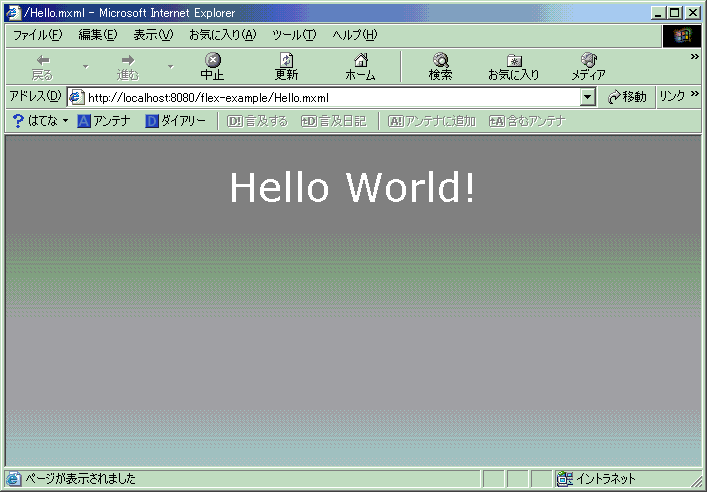707x492 pixels.
Task: Open the 編集(E) menu
Action: (x=98, y=35)
